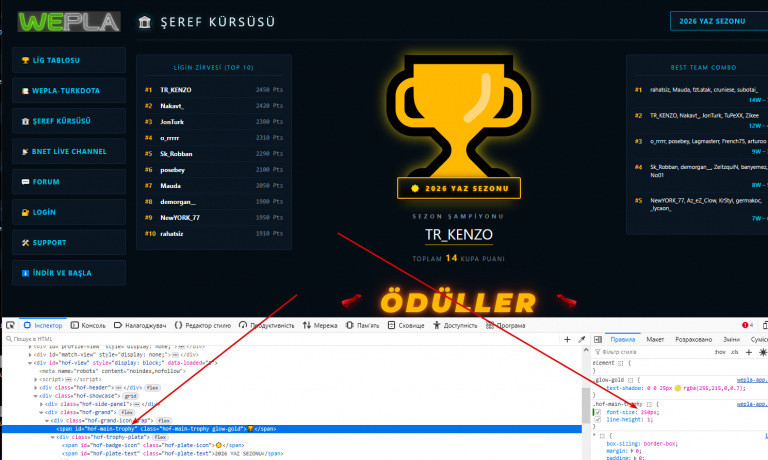The height and width of the screenshot is (460, 768).
Task: Uncheck the font-size declaration checkbox
Action: (598, 412)
